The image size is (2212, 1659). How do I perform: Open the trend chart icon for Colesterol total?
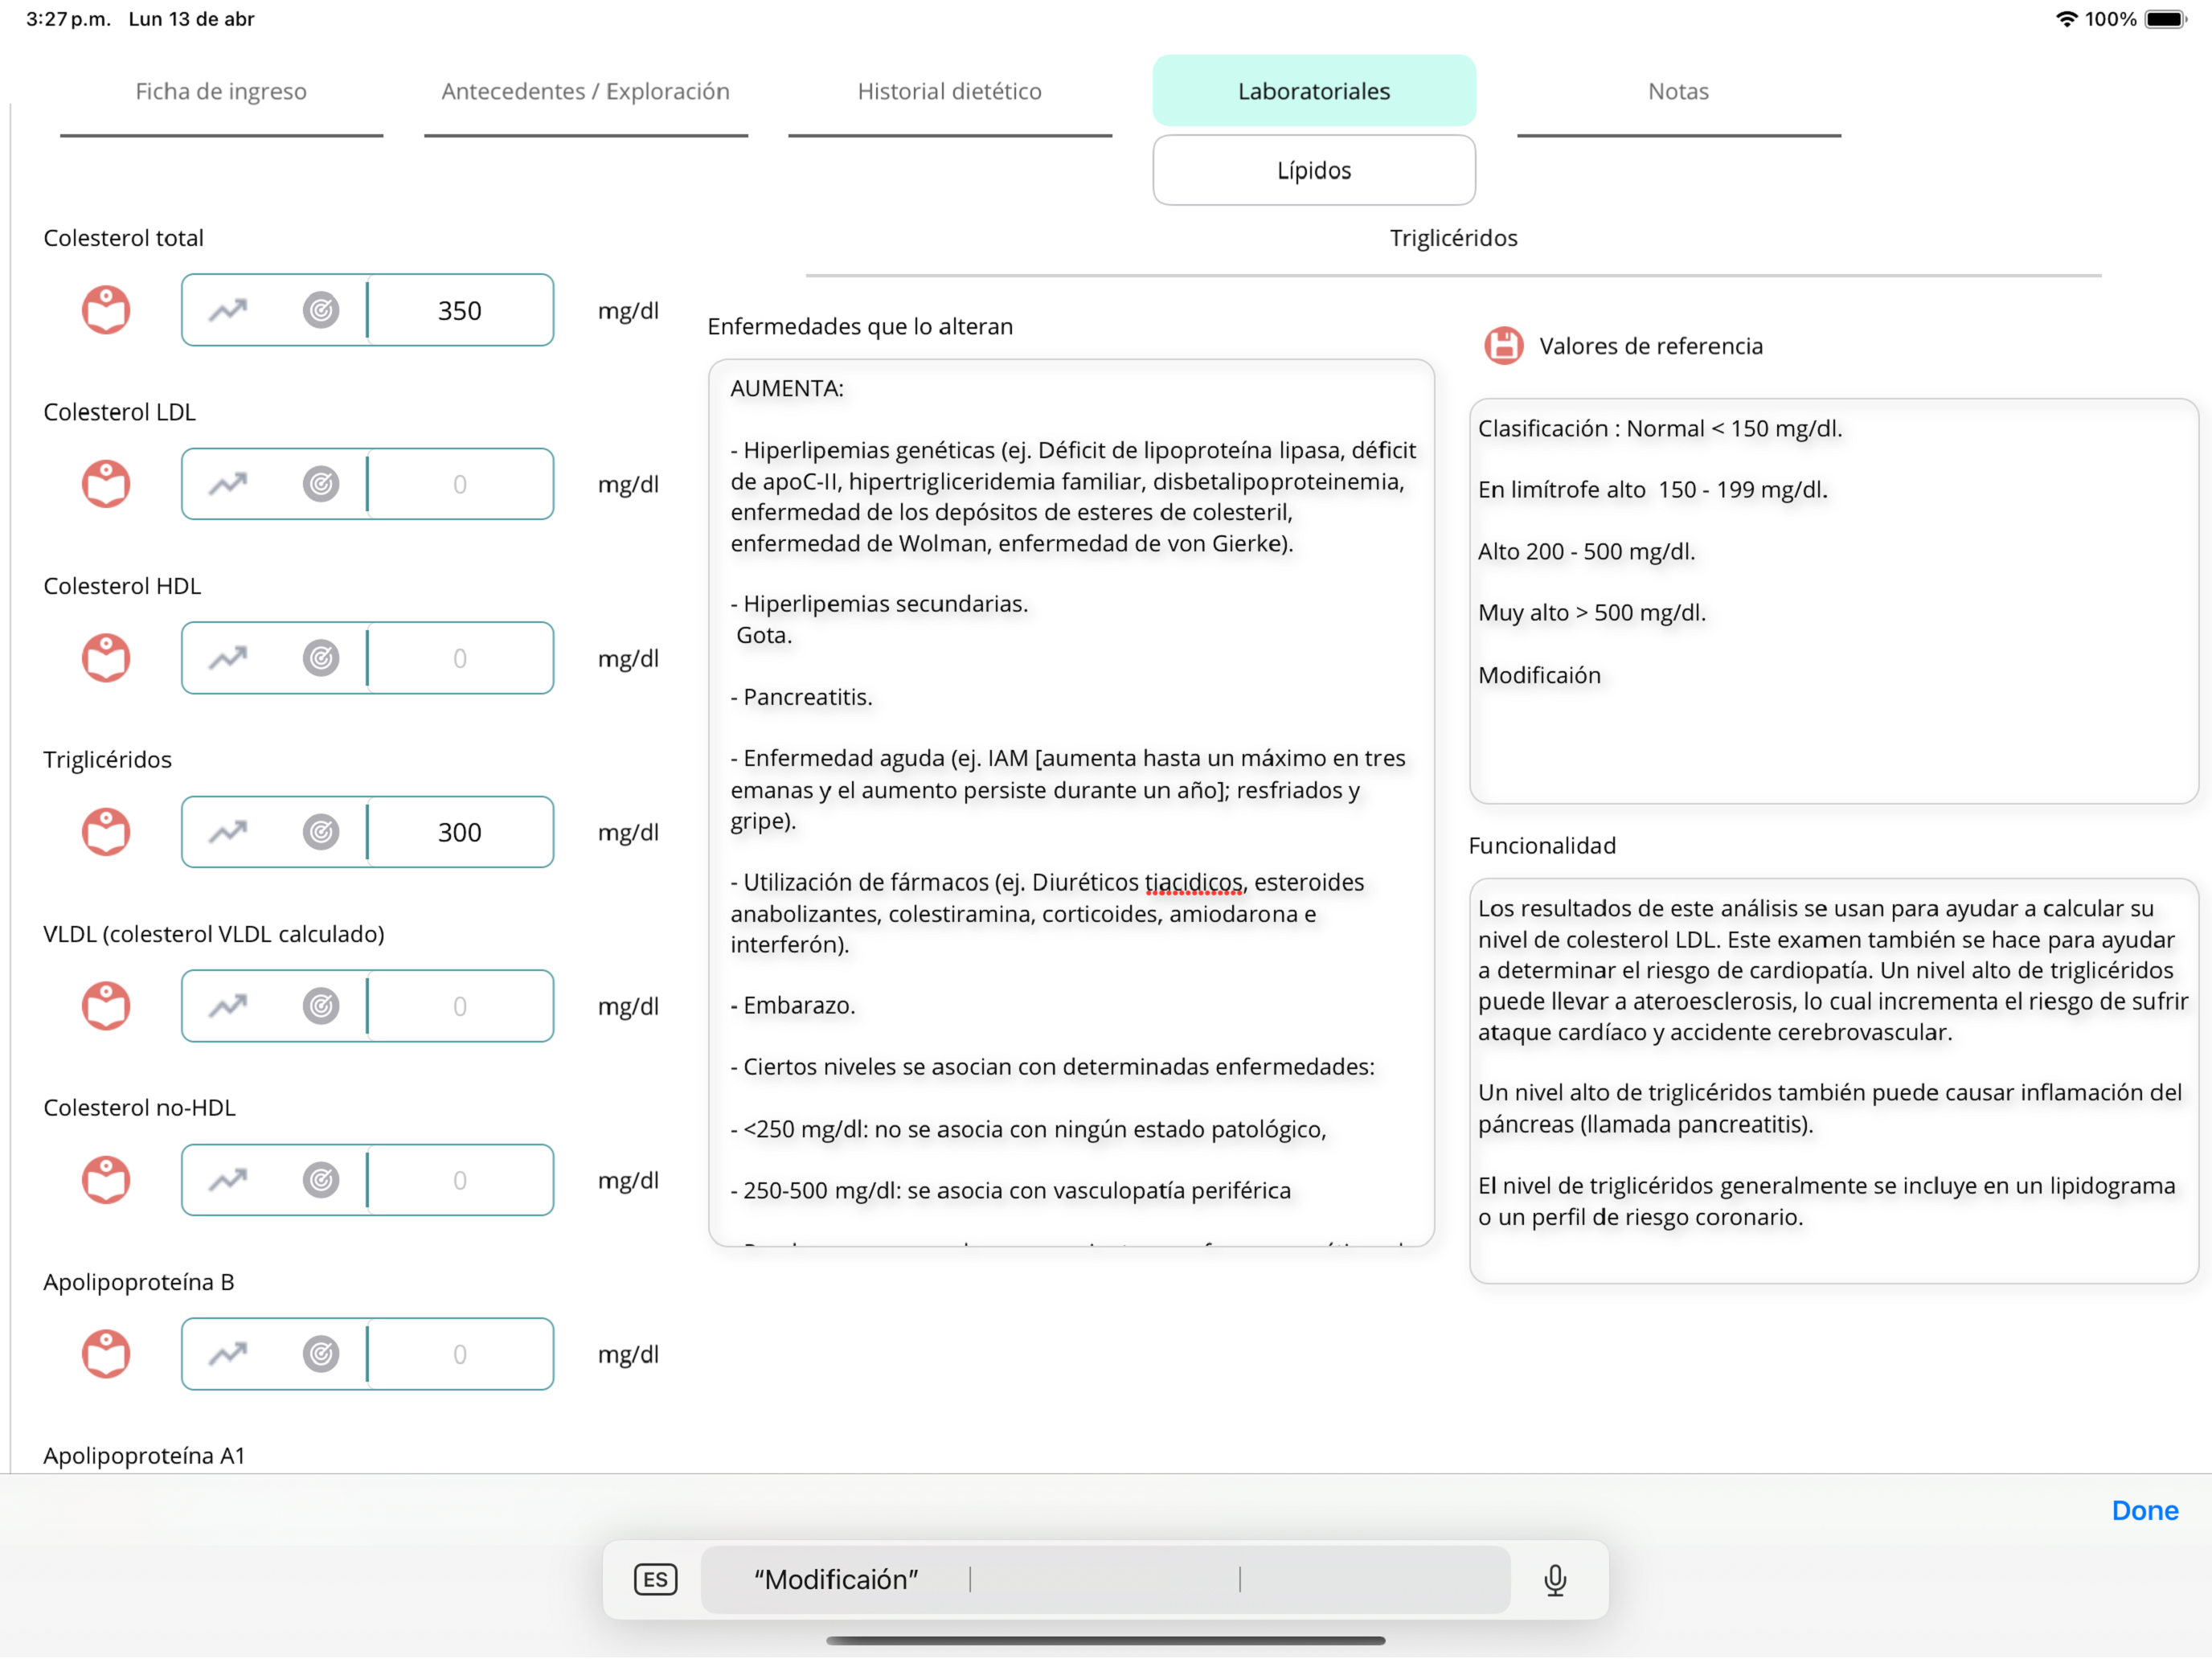(228, 310)
